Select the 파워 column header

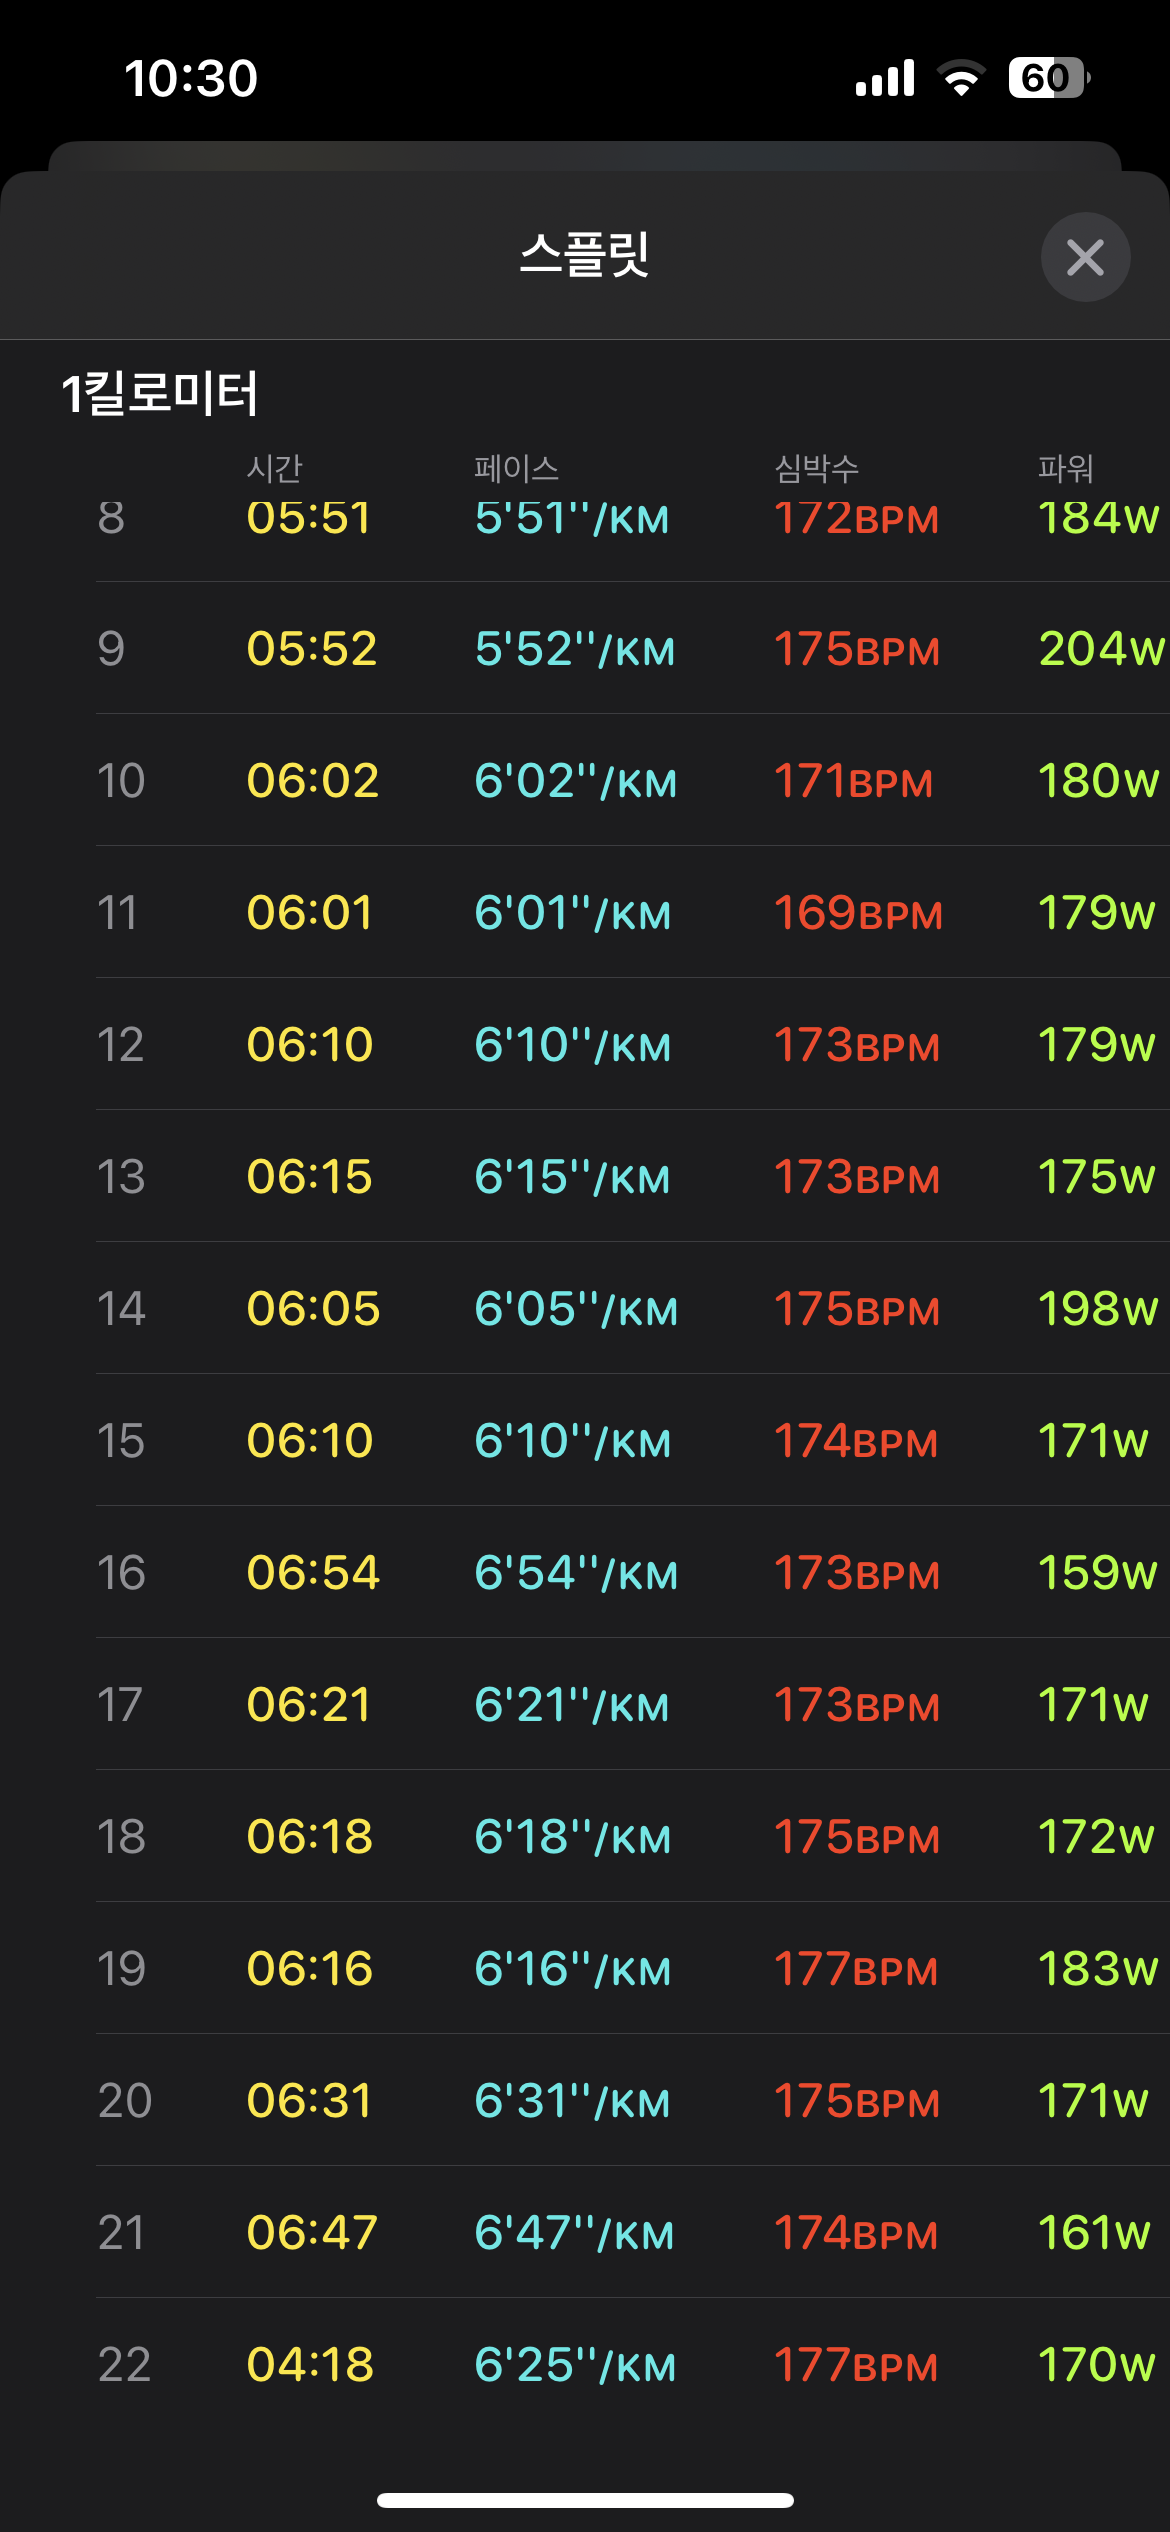click(1065, 468)
